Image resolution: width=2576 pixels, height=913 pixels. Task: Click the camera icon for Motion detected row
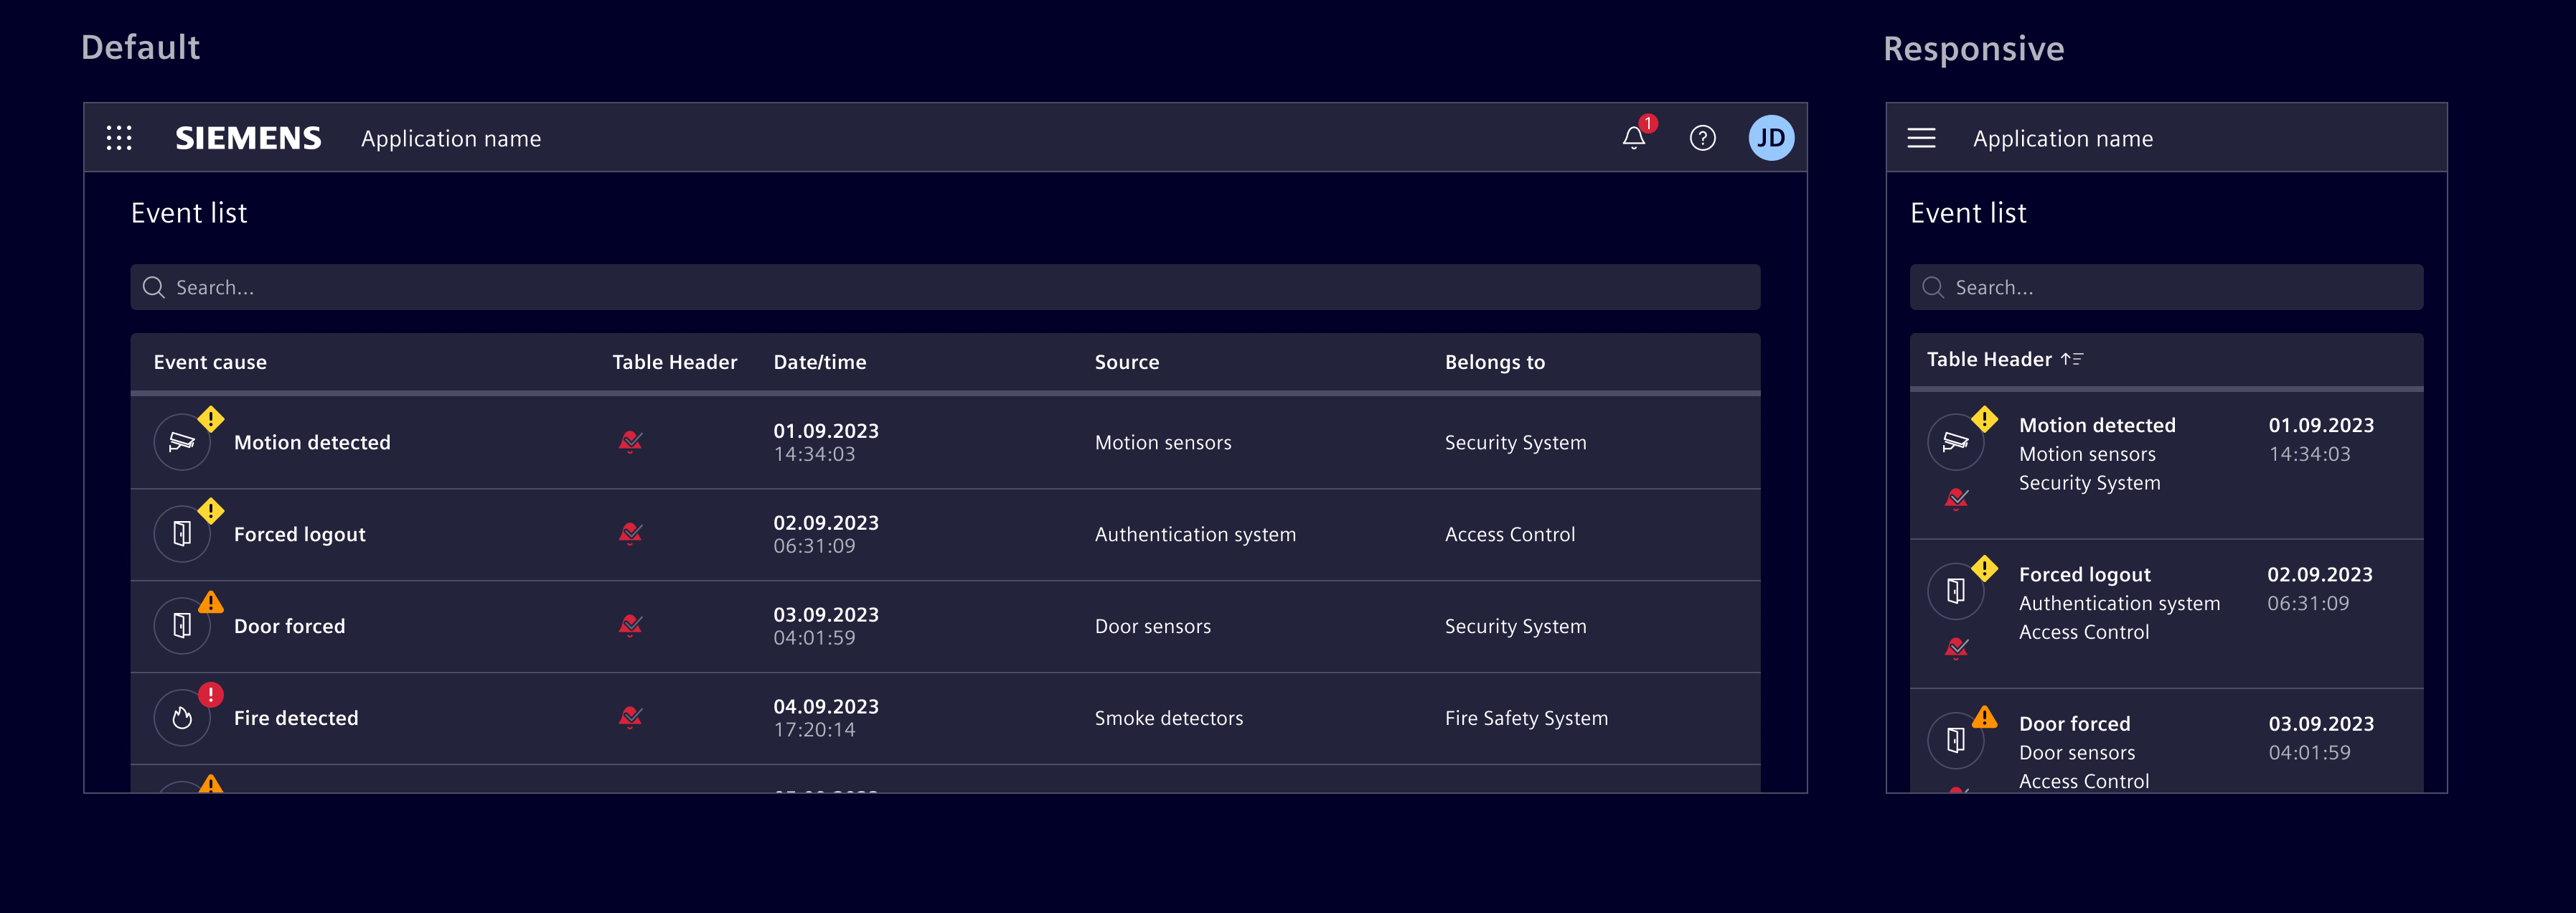click(x=182, y=442)
